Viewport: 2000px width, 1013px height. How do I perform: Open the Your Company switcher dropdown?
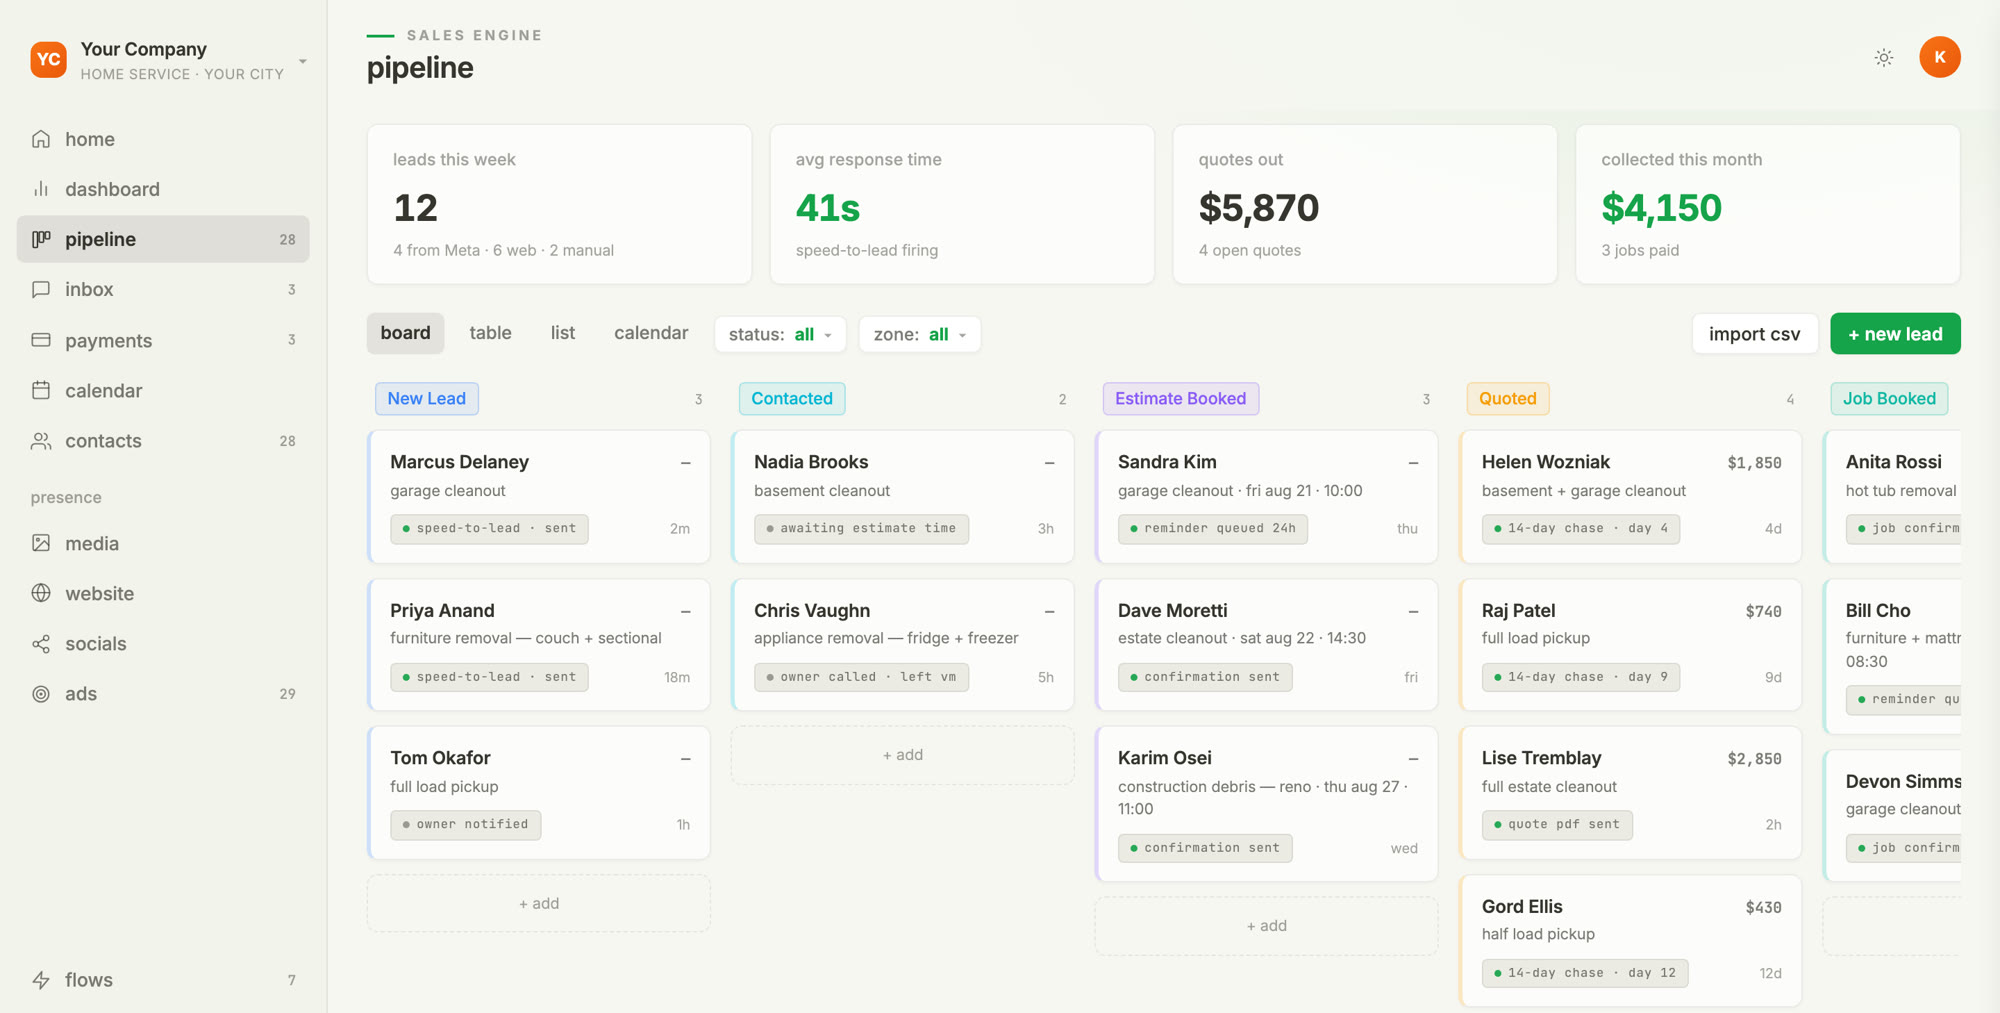303,61
